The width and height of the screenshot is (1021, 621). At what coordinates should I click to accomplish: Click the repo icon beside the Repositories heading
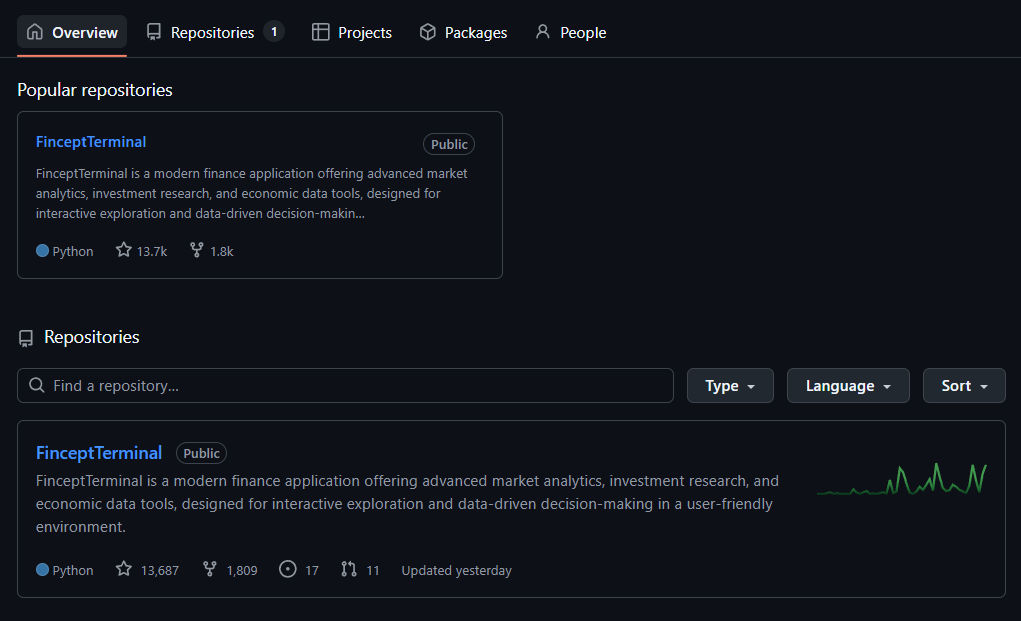[x=25, y=338]
